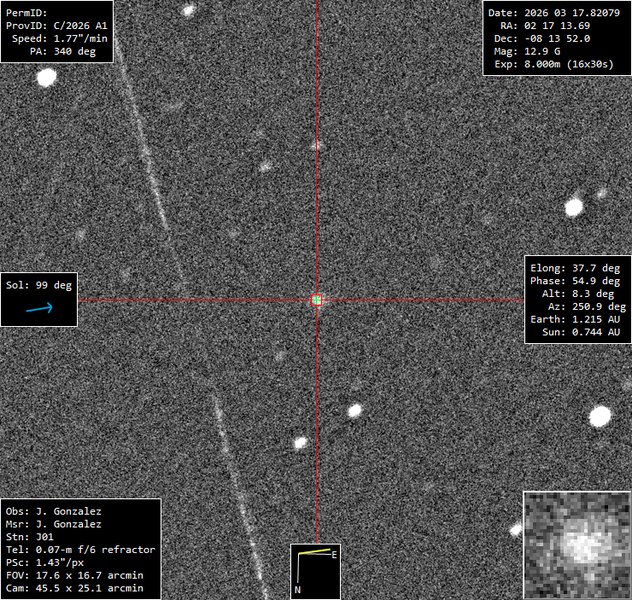Click the 'PA: 340 deg' entry
632x600 pixels.
pyautogui.click(x=63, y=52)
